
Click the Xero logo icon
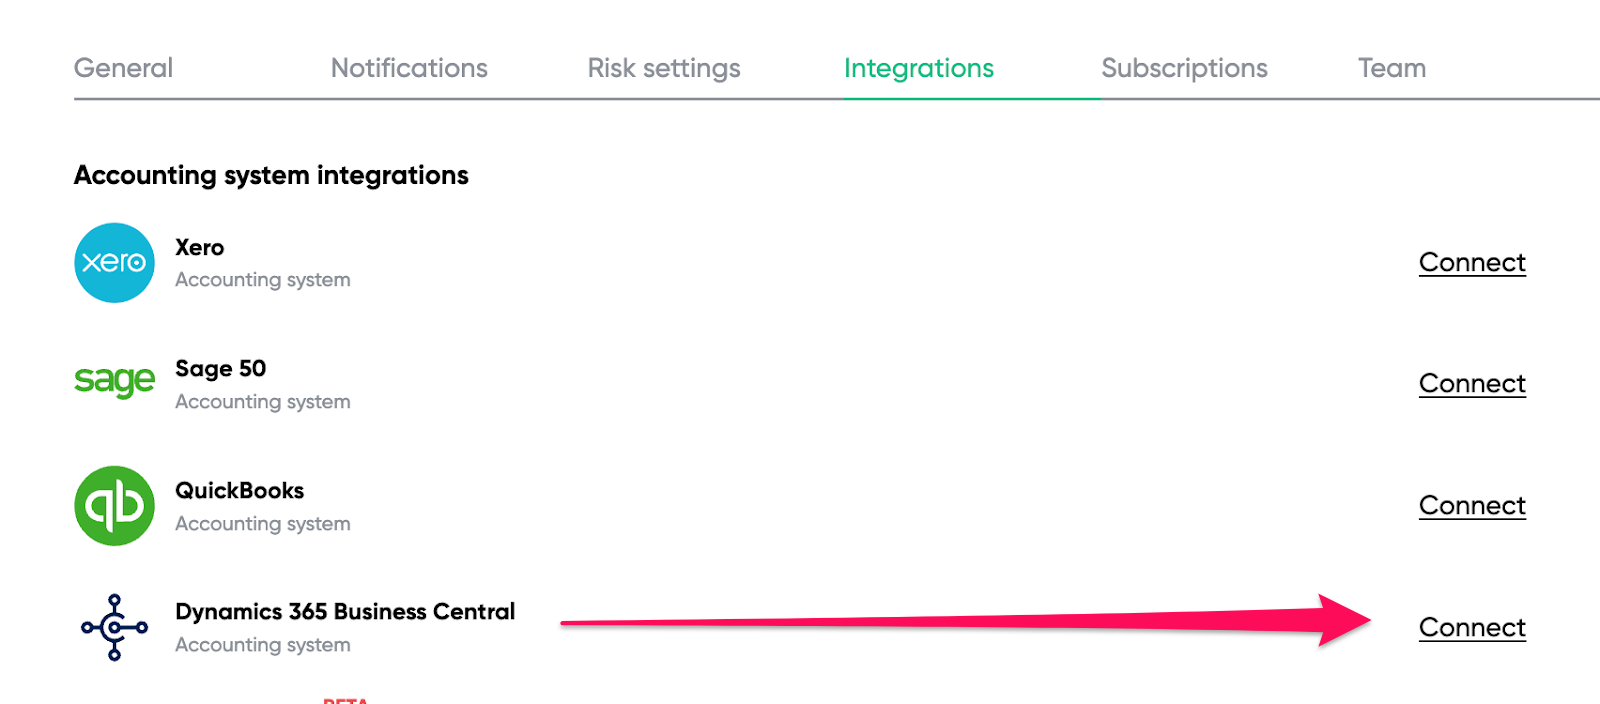click(x=115, y=263)
